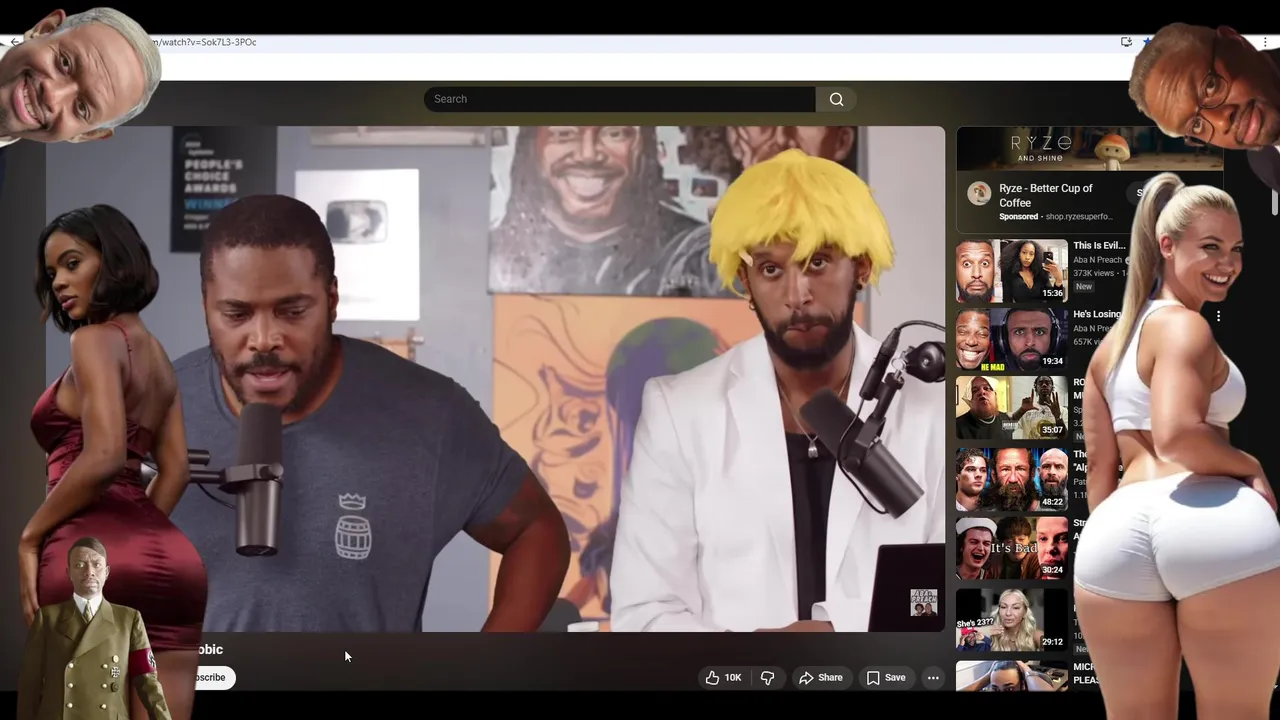Like the video with 10K thumbs up
1280x720 pixels.
pyautogui.click(x=723, y=677)
